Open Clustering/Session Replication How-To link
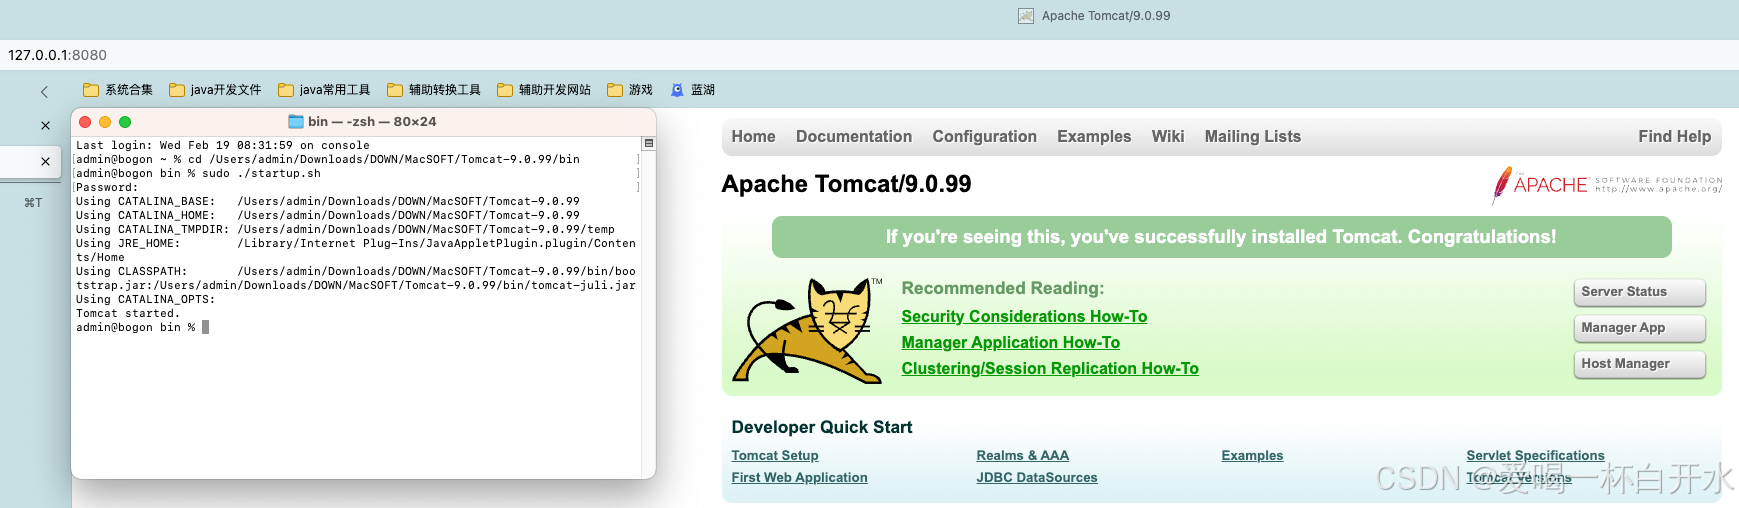This screenshot has height=508, width=1739. coord(1050,369)
